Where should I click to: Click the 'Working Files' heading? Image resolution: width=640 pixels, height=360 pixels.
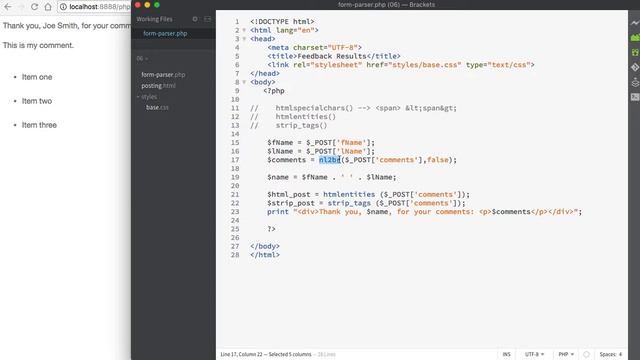pyautogui.click(x=154, y=19)
